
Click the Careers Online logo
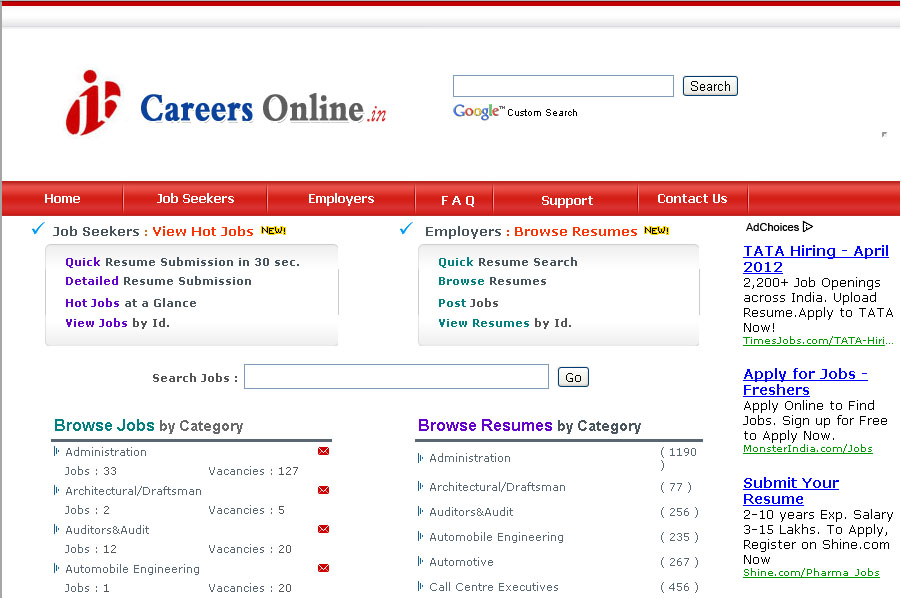click(x=226, y=105)
